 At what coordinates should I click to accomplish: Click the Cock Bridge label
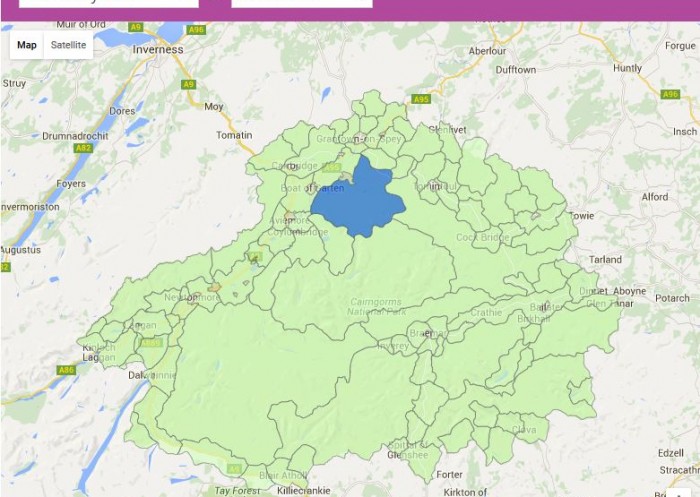click(x=483, y=238)
